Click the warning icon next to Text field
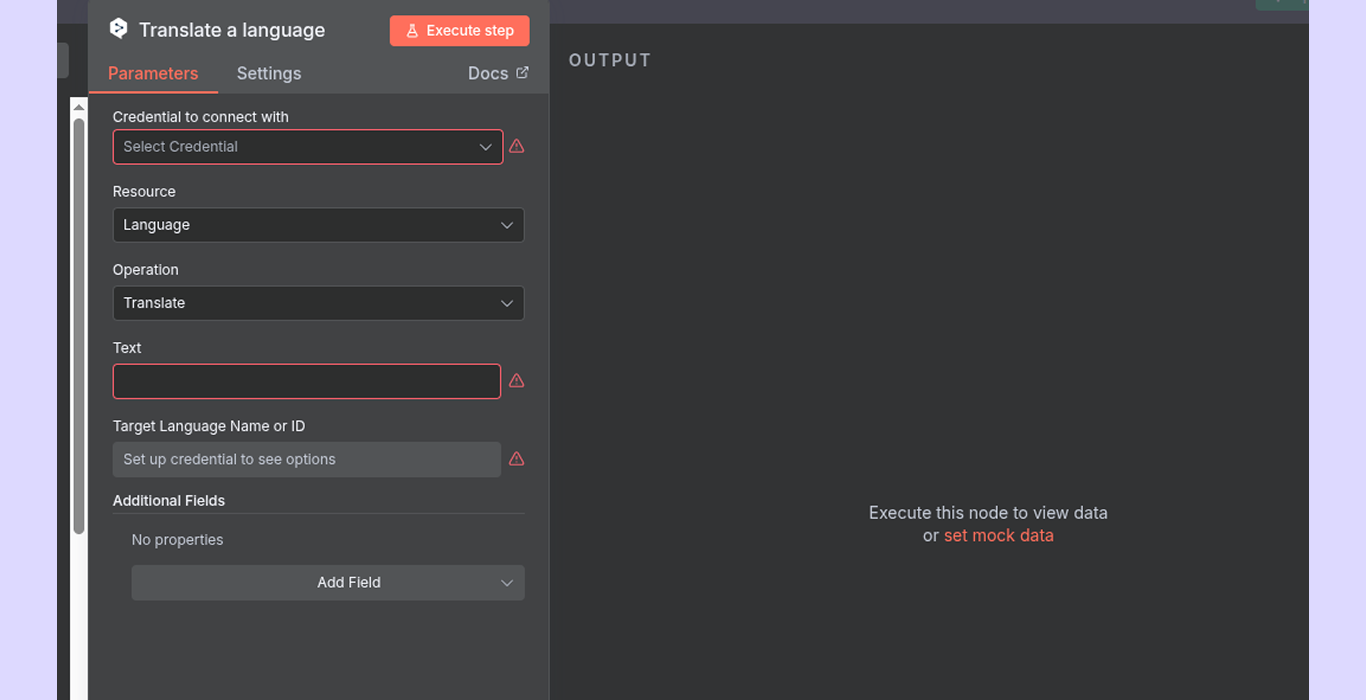The height and width of the screenshot is (700, 1366). pyautogui.click(x=516, y=380)
